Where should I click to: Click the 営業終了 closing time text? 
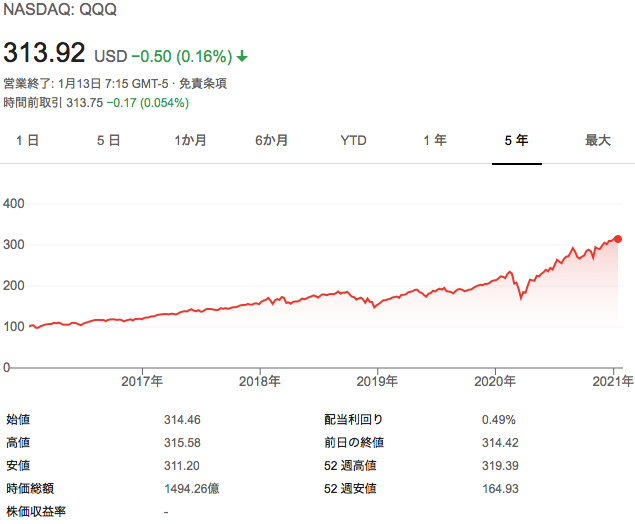pos(86,83)
